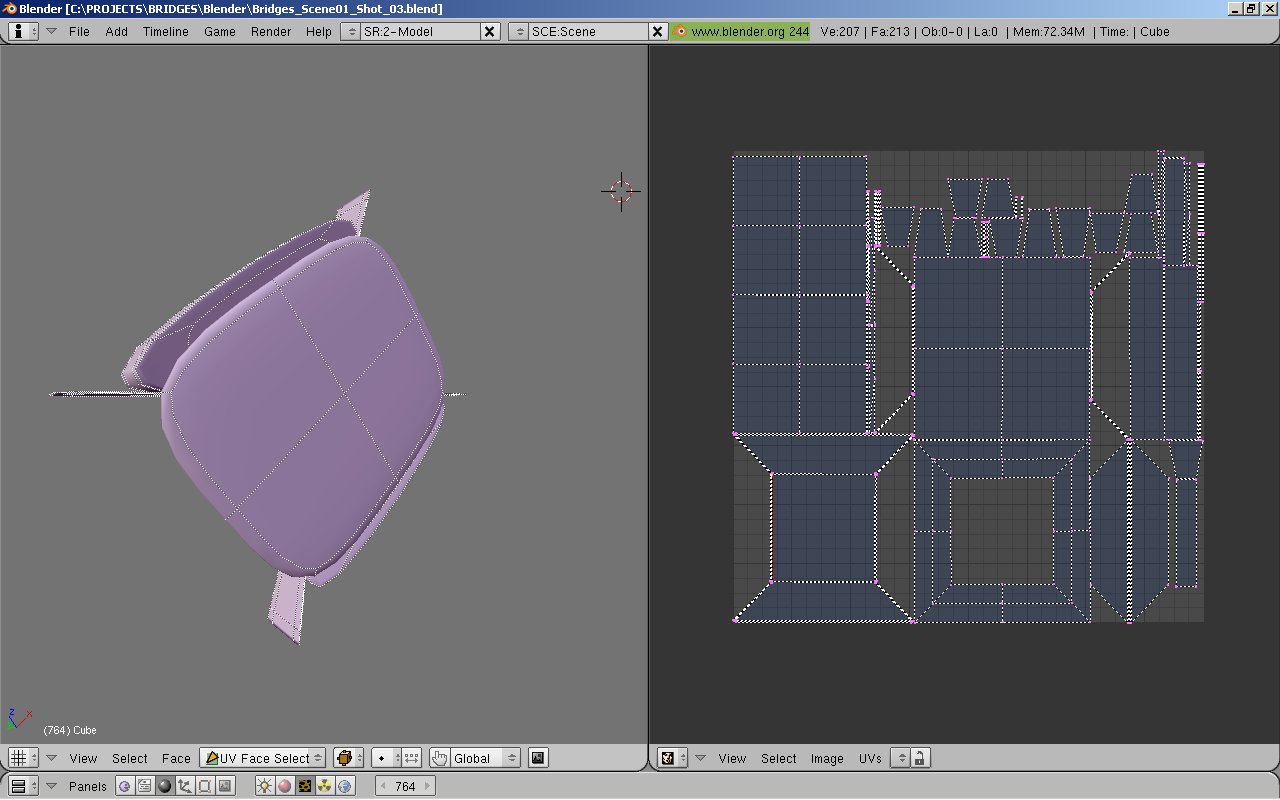Viewport: 1280px width, 800px height.
Task: Open the 3D view's Select menu
Action: click(x=130, y=758)
